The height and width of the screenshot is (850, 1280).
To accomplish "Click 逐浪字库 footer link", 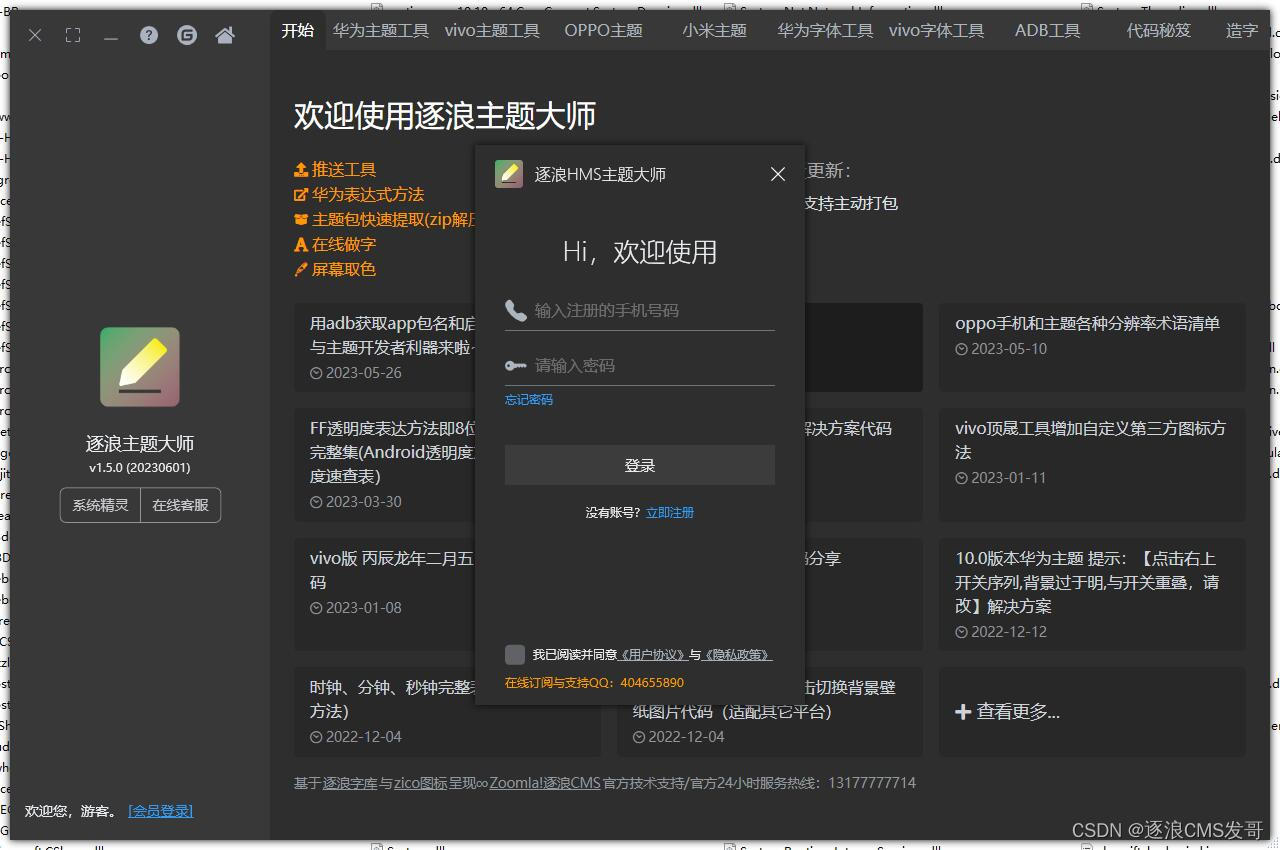I will point(350,783).
